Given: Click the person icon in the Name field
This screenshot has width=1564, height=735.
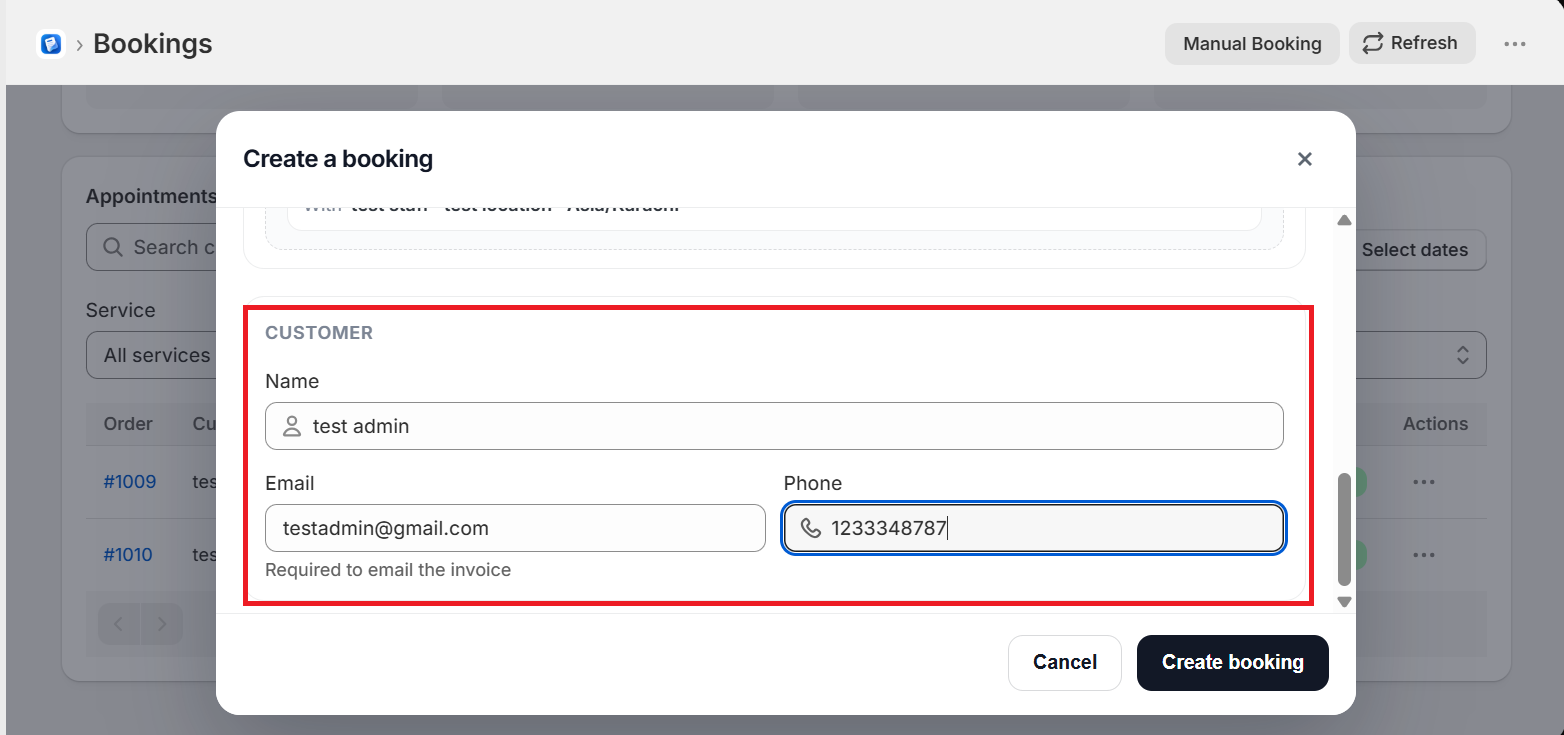Looking at the screenshot, I should click(292, 426).
